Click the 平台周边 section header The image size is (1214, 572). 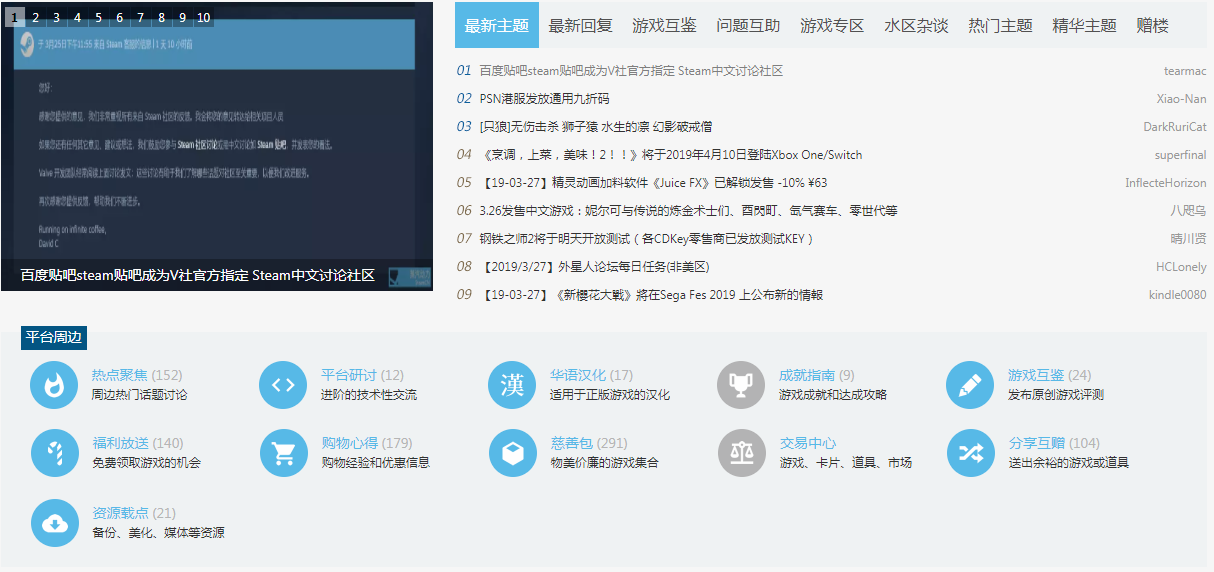point(54,337)
